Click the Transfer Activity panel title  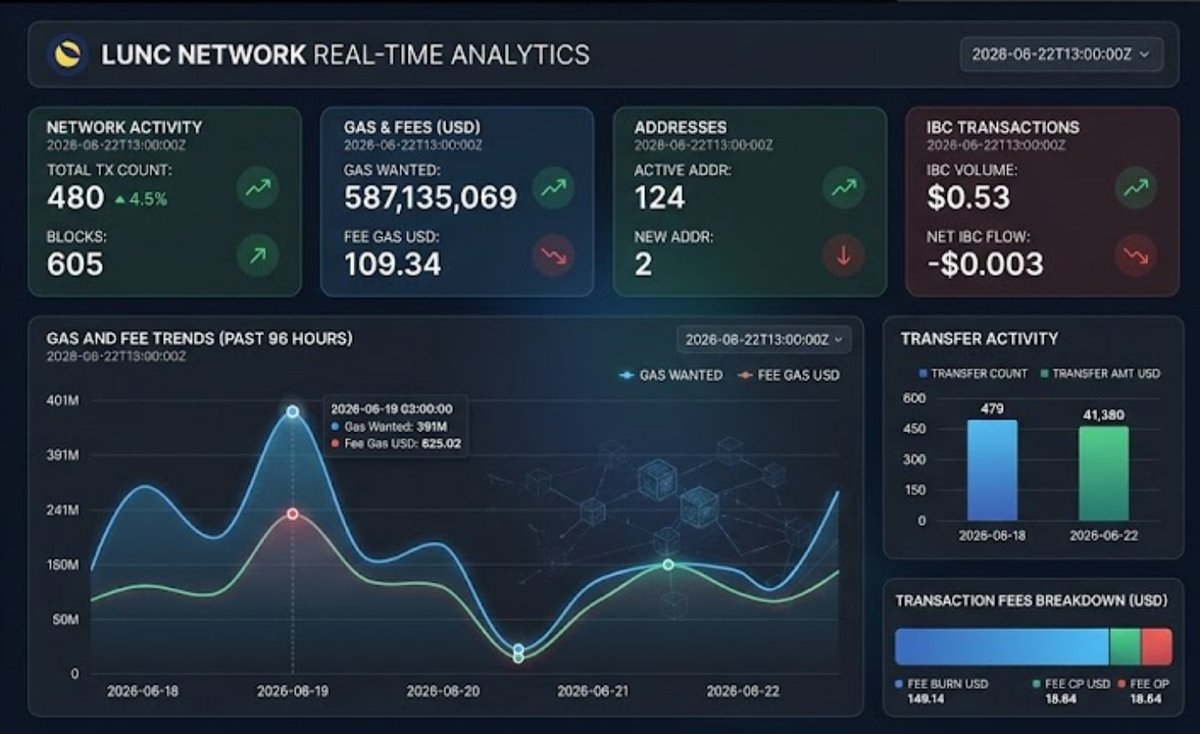979,339
